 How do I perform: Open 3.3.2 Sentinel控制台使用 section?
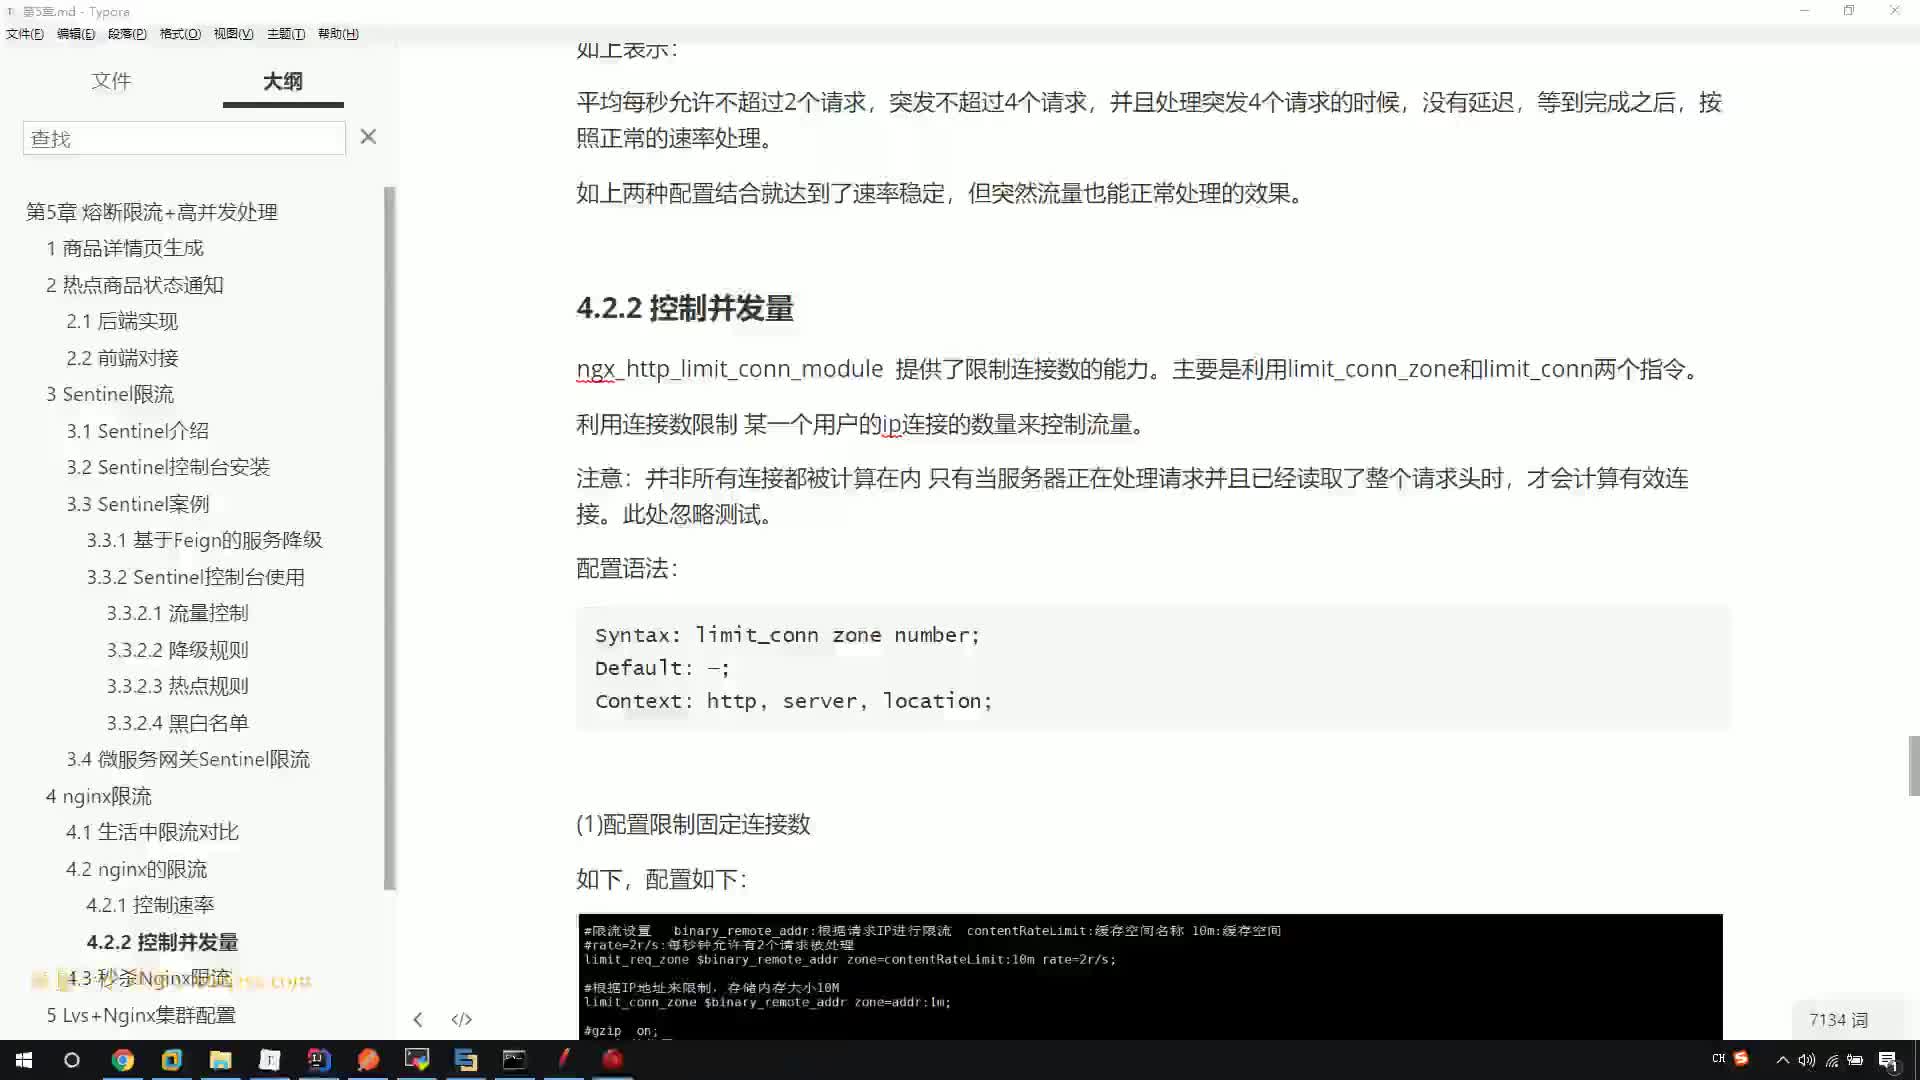tap(195, 577)
